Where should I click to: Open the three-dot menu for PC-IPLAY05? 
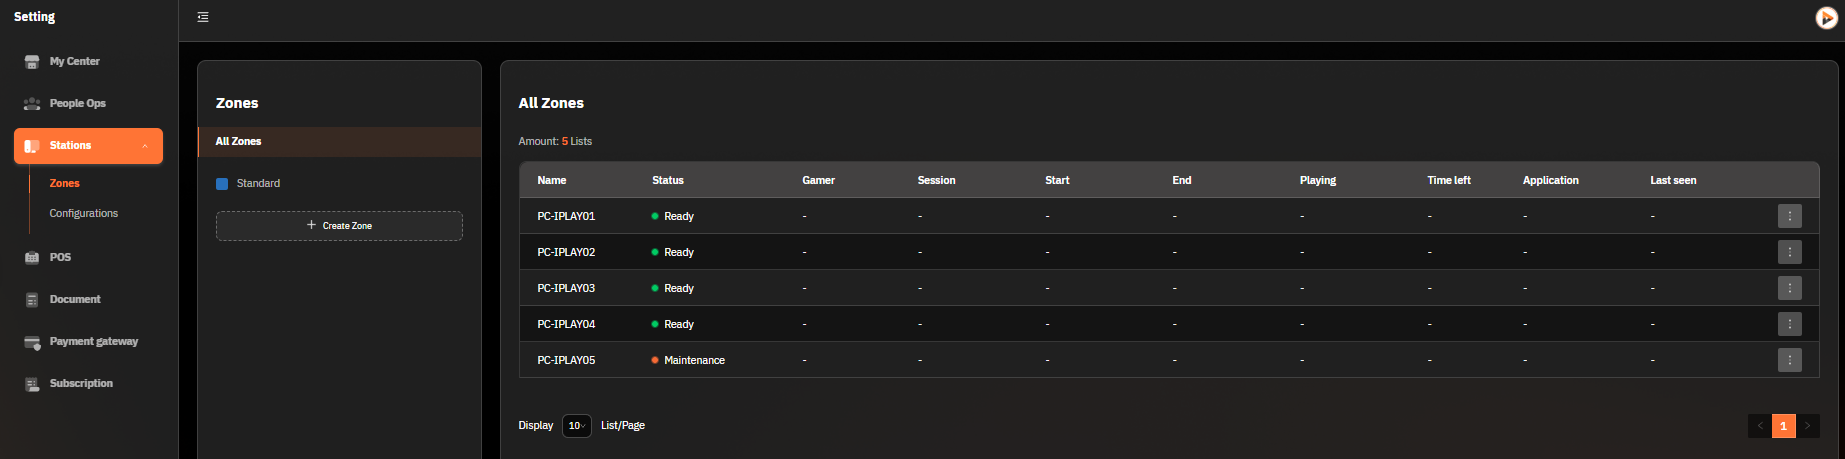tap(1790, 360)
